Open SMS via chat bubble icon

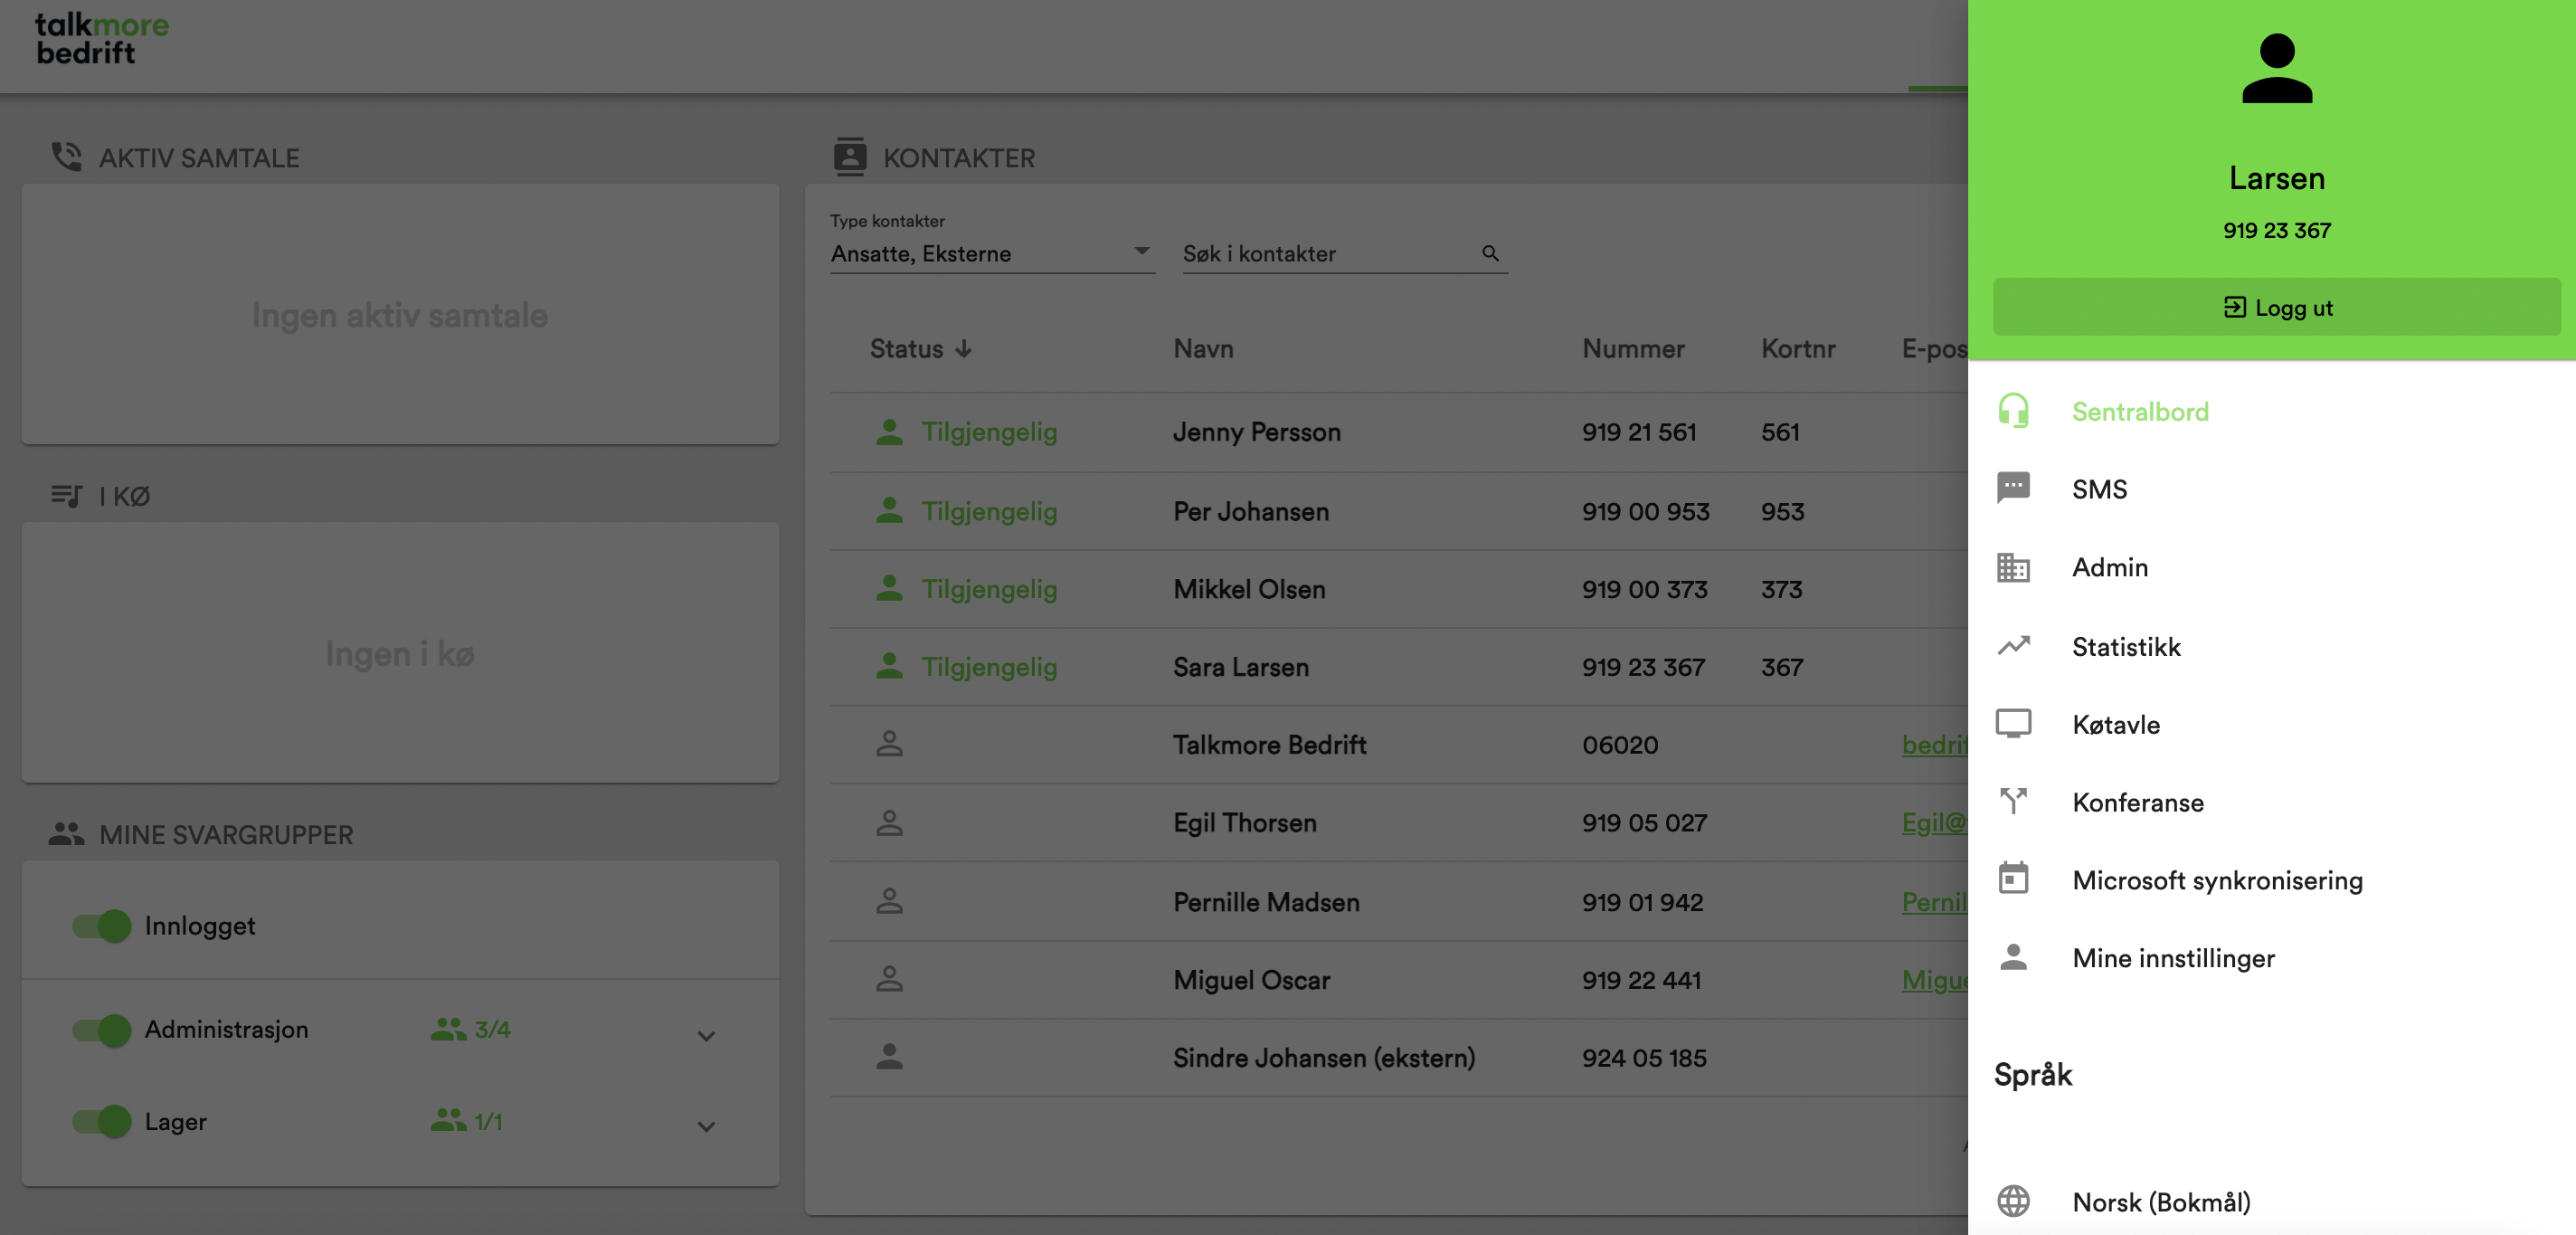point(2013,488)
